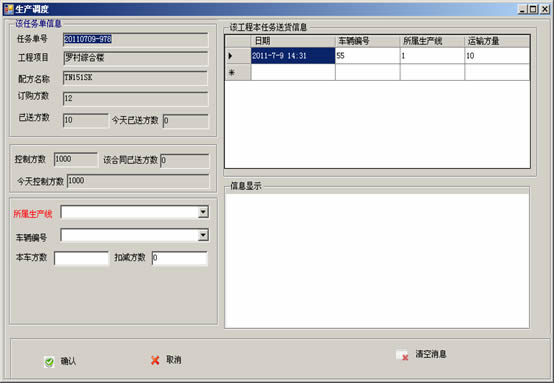Sort by the 日期 column header
Viewport: 554px width, 383px height.
pyautogui.click(x=293, y=41)
